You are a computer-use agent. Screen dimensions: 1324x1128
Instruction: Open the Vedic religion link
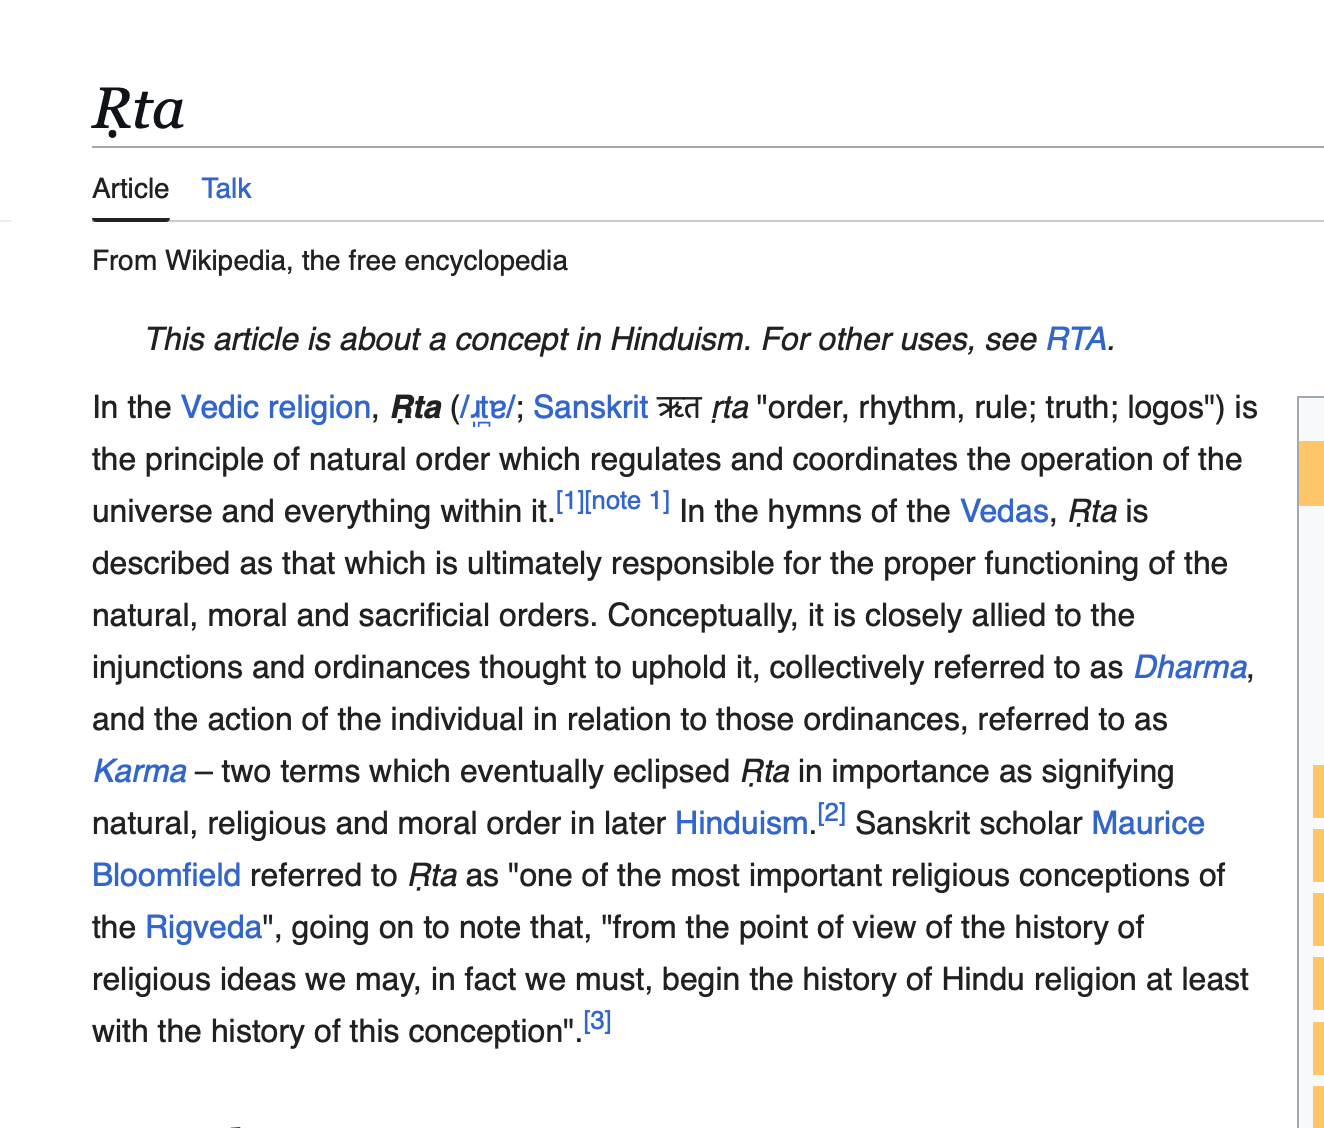(275, 407)
